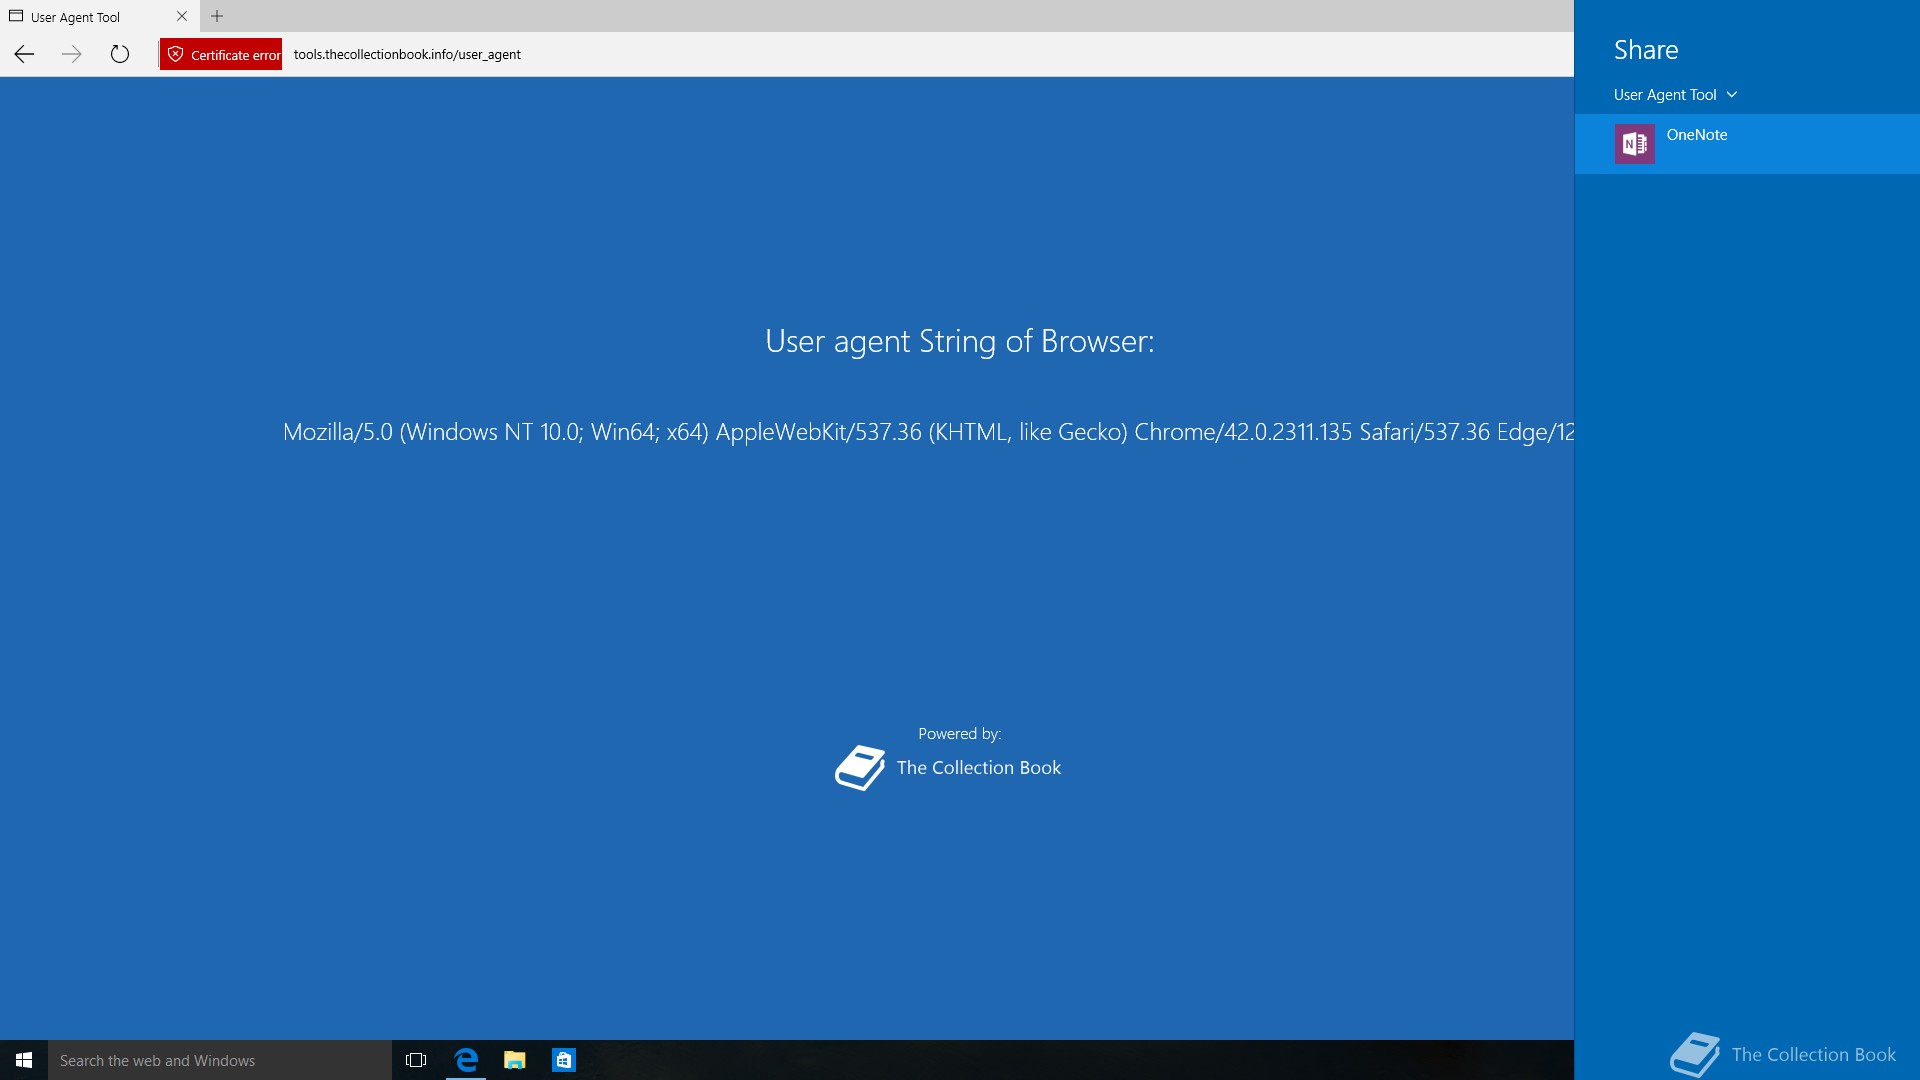Screen dimensions: 1920x1080
Task: Click the Search the web and Windows box
Action: 220,1060
